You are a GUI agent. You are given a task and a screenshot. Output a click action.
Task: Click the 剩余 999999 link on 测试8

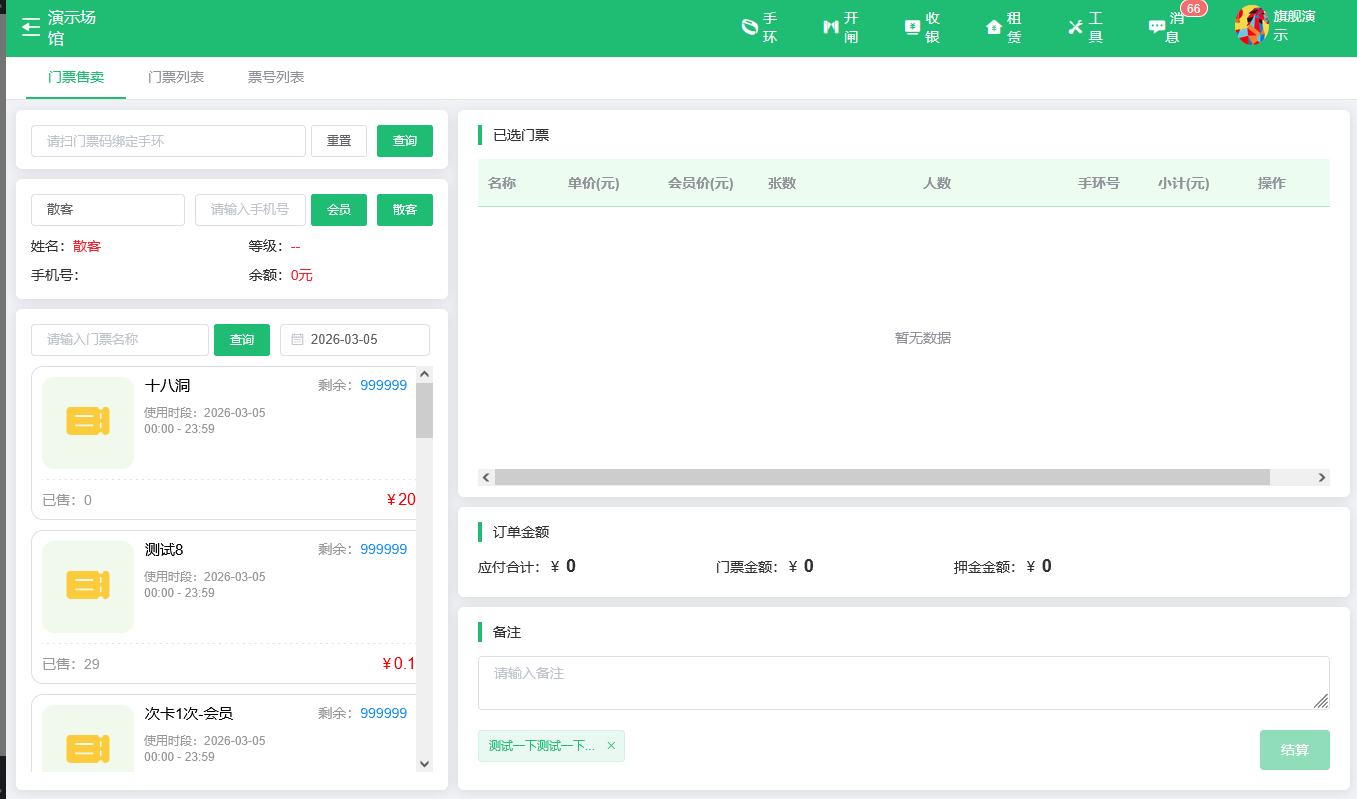click(384, 548)
